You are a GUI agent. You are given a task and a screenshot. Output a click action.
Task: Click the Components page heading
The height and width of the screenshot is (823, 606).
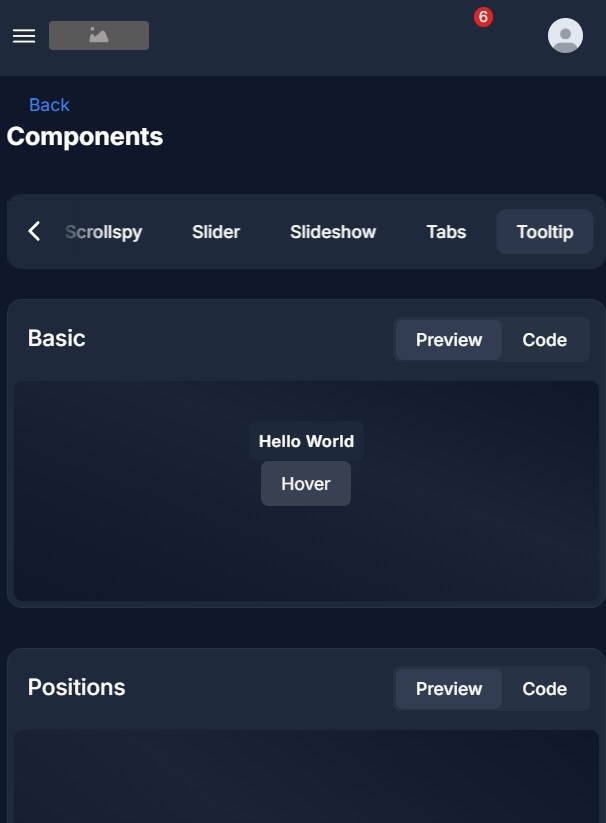point(85,136)
